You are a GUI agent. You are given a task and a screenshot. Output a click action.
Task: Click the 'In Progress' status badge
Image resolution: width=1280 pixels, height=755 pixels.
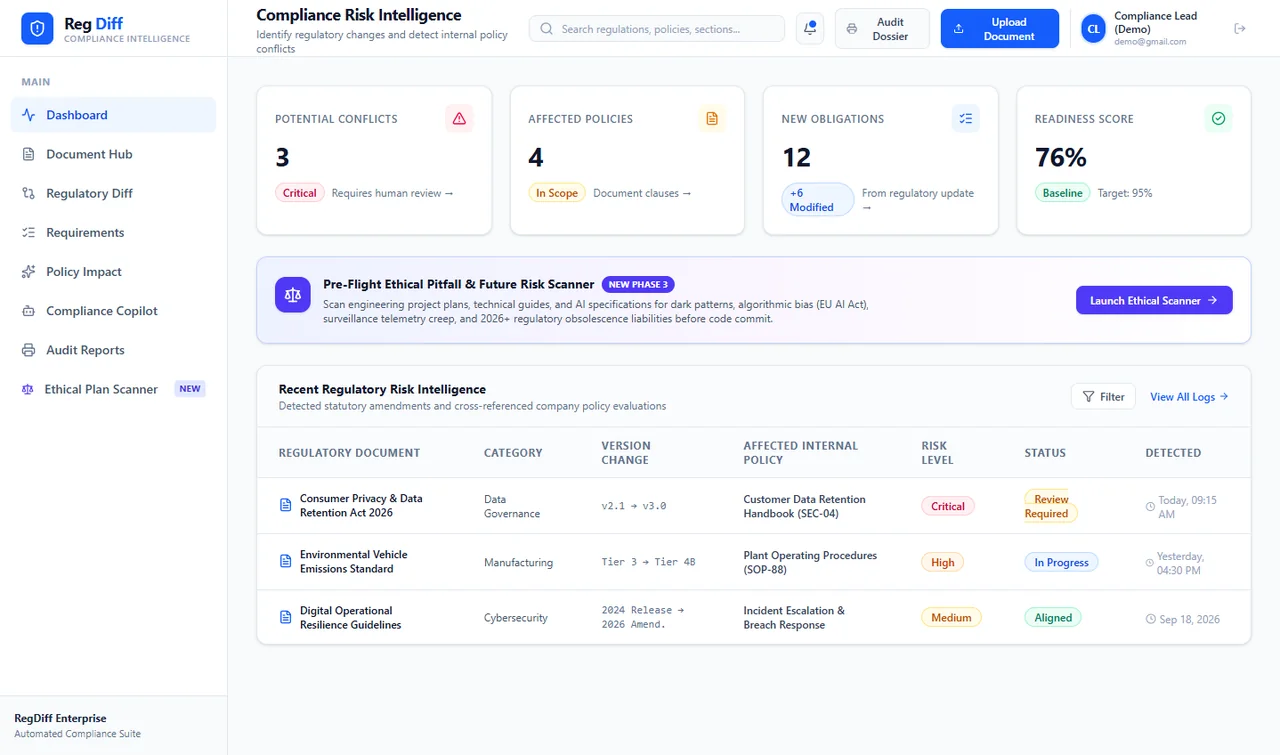(x=1061, y=563)
